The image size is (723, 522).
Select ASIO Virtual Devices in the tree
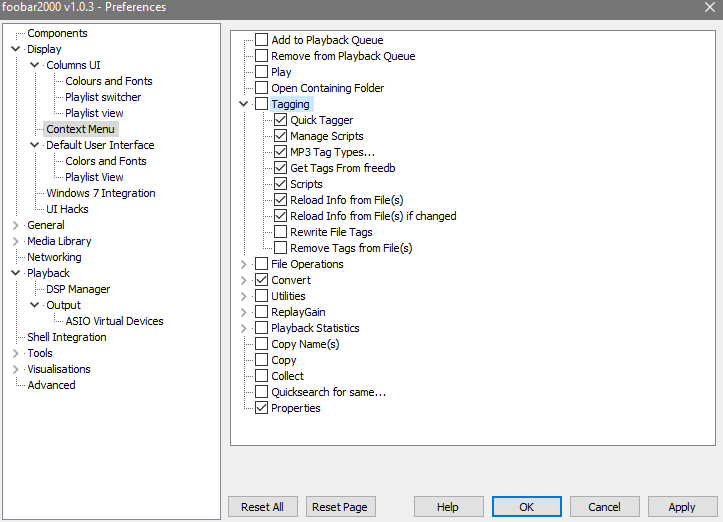[x=114, y=321]
